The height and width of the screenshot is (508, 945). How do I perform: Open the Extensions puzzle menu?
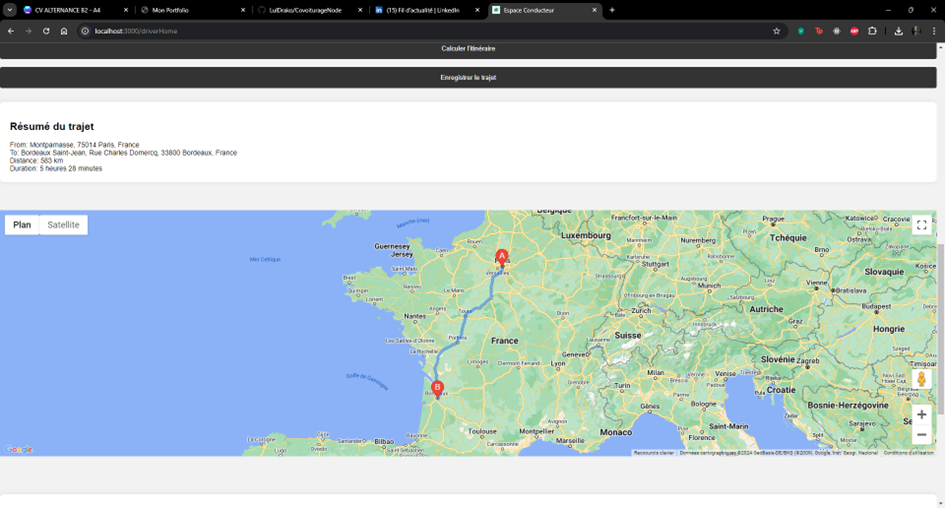click(x=872, y=31)
